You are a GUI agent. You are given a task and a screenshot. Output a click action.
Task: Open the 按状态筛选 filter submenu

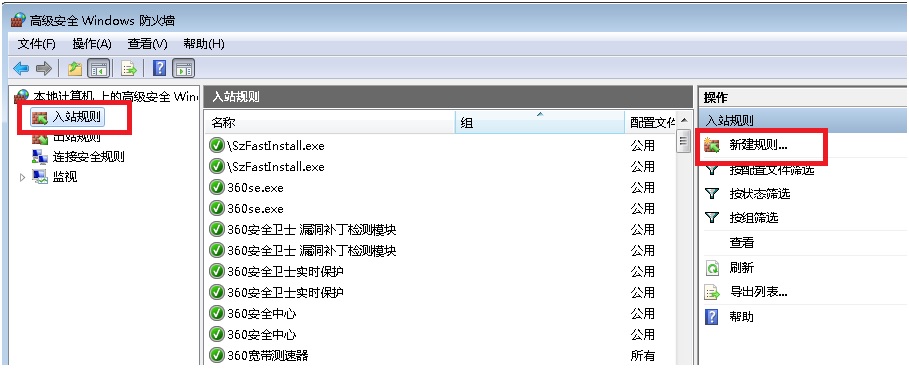coord(759,194)
